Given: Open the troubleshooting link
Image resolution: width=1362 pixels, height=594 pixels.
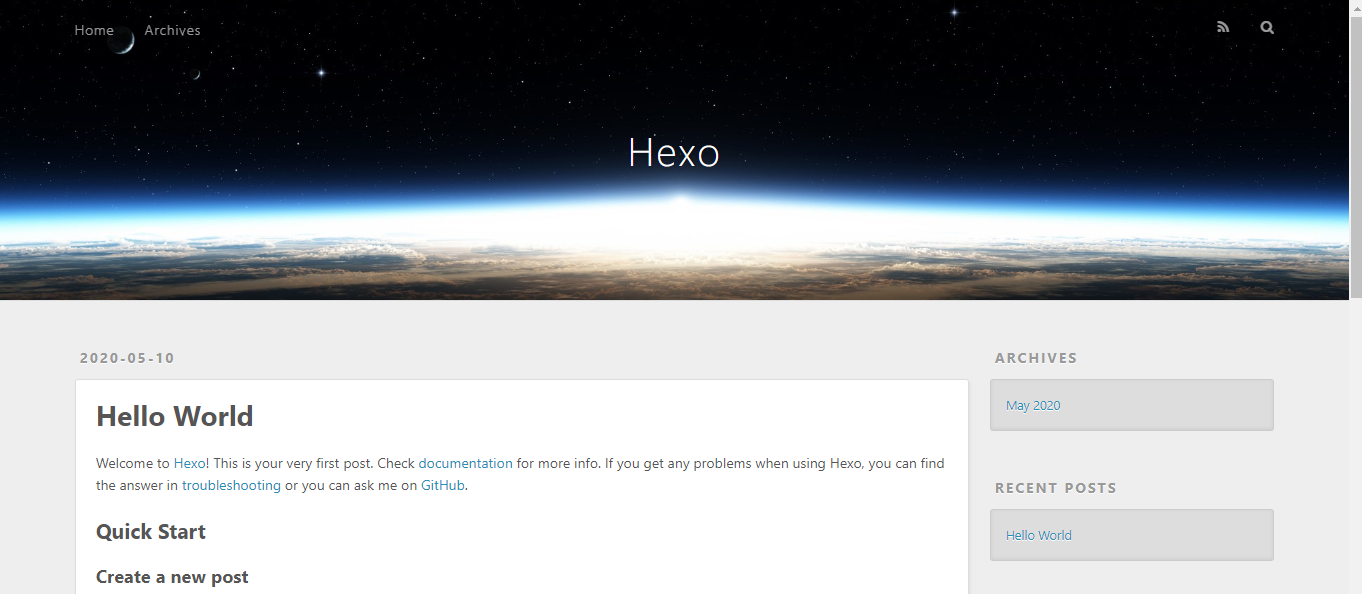Looking at the screenshot, I should pos(231,485).
